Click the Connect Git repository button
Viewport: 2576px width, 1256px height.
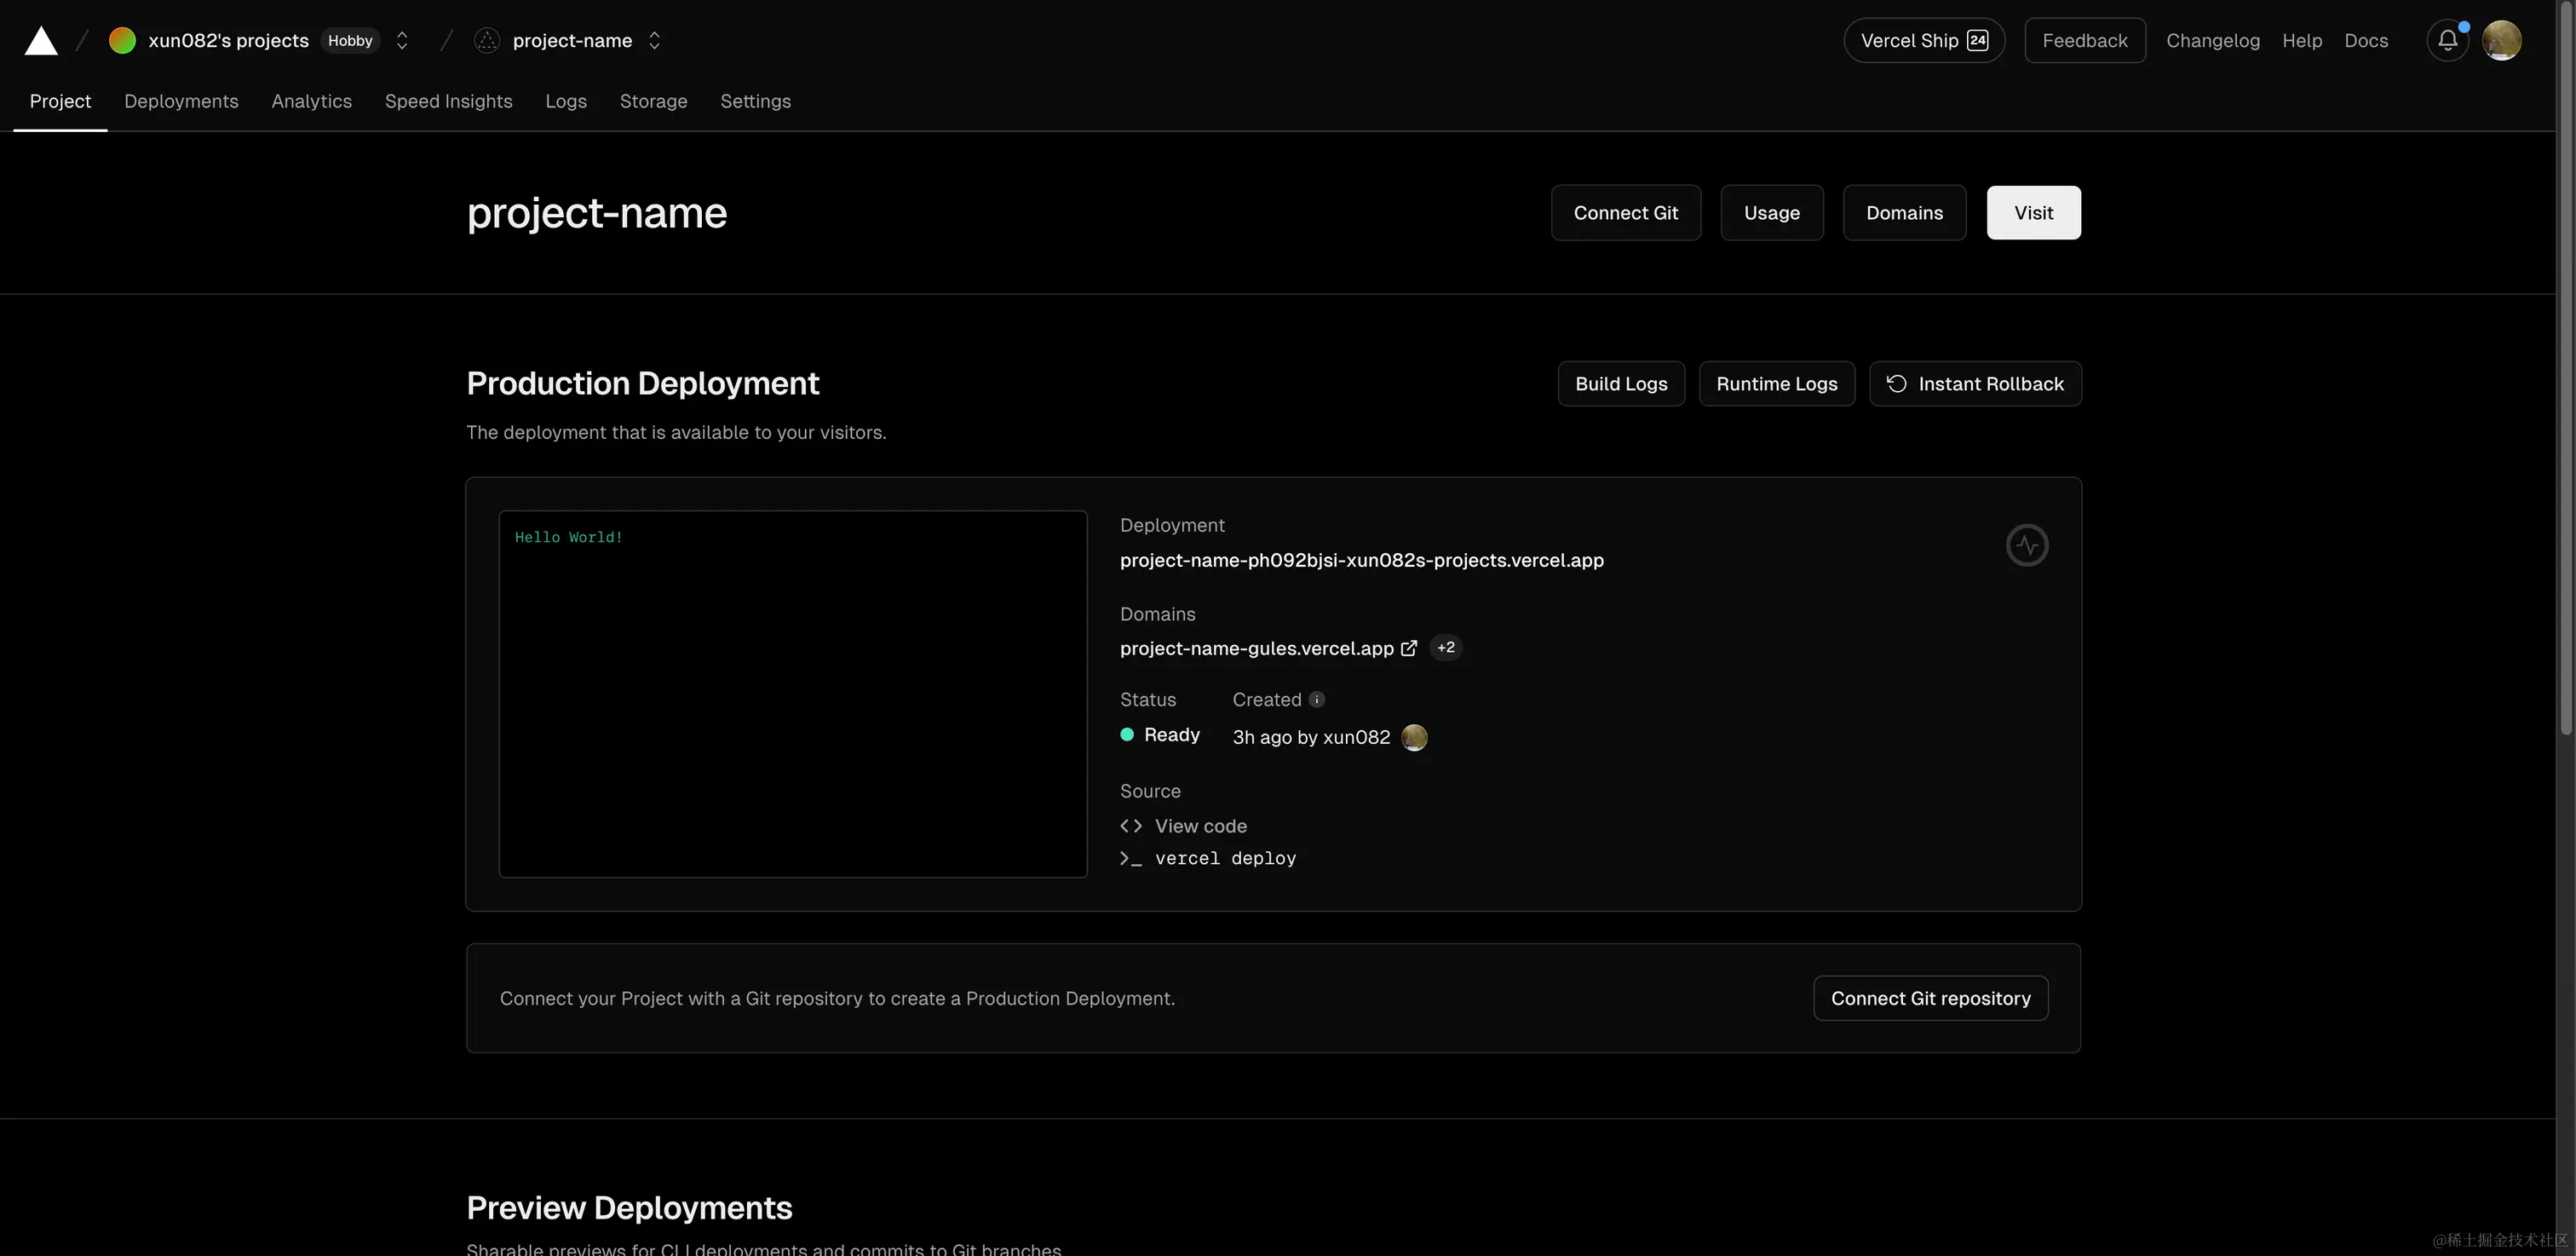[1930, 998]
